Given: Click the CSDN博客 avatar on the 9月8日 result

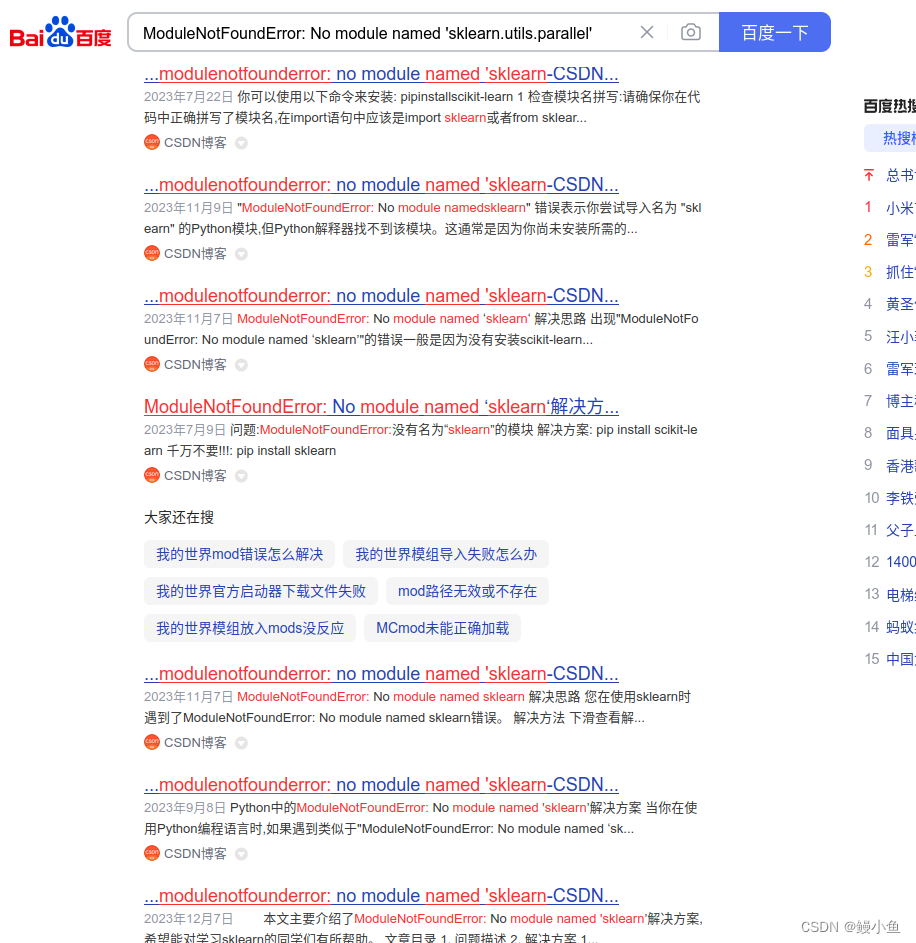Looking at the screenshot, I should click(x=151, y=853).
